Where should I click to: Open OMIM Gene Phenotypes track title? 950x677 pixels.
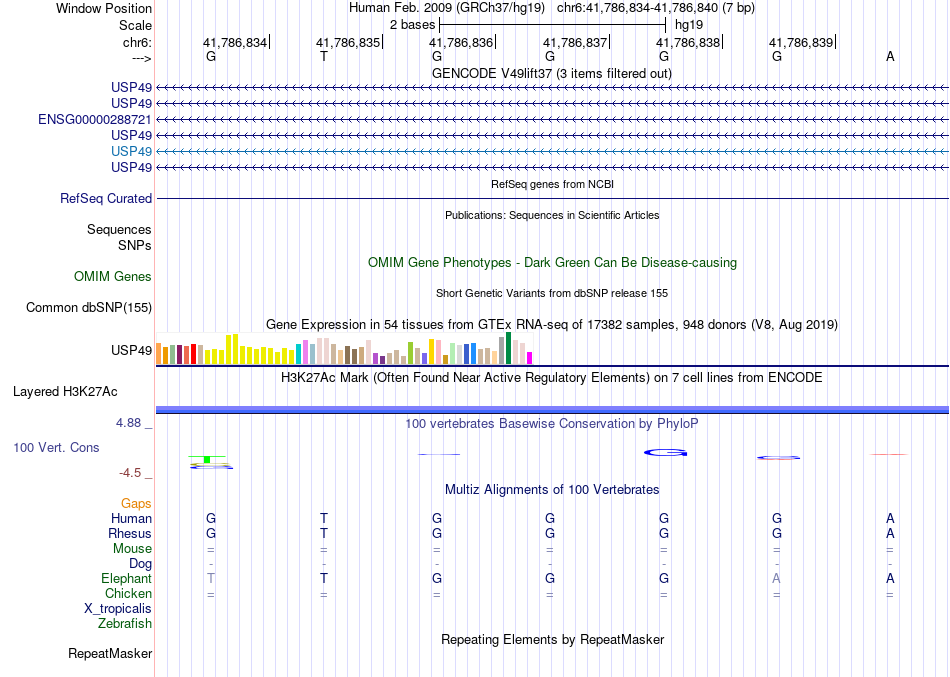tap(552, 262)
